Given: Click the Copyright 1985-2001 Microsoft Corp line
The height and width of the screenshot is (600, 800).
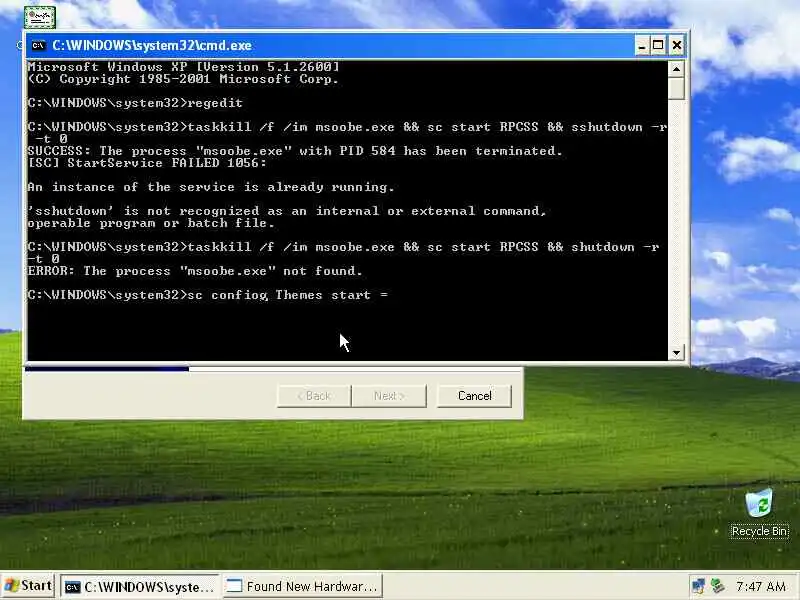Looking at the screenshot, I should [x=183, y=79].
